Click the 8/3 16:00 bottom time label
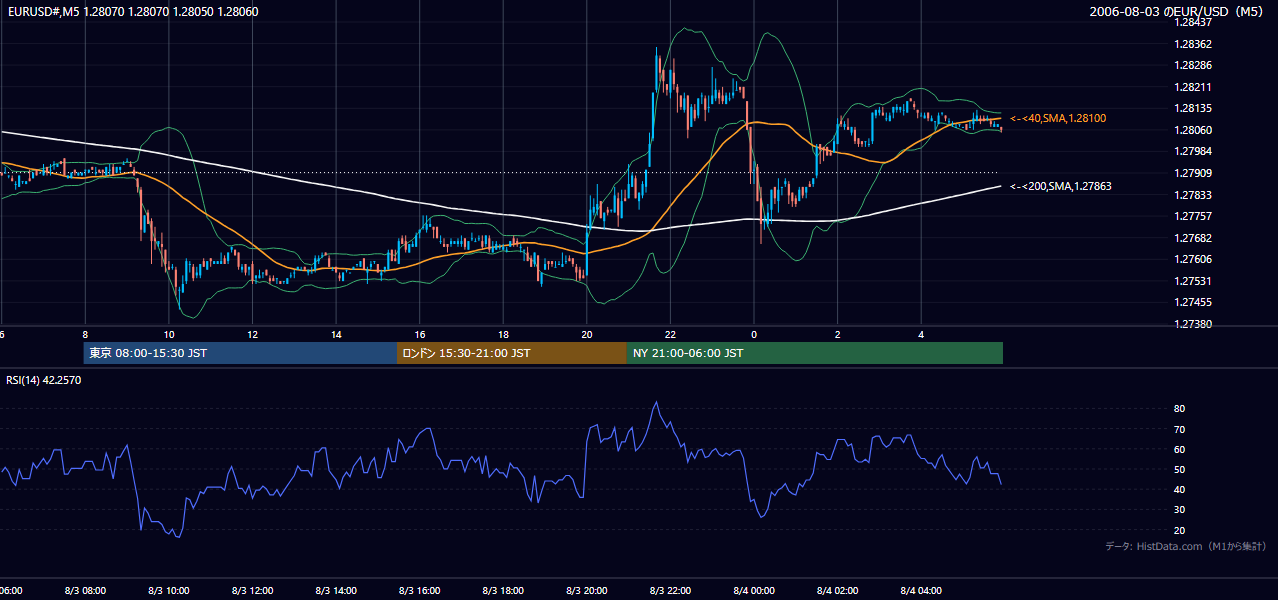This screenshot has height=600, width=1278. point(420,591)
